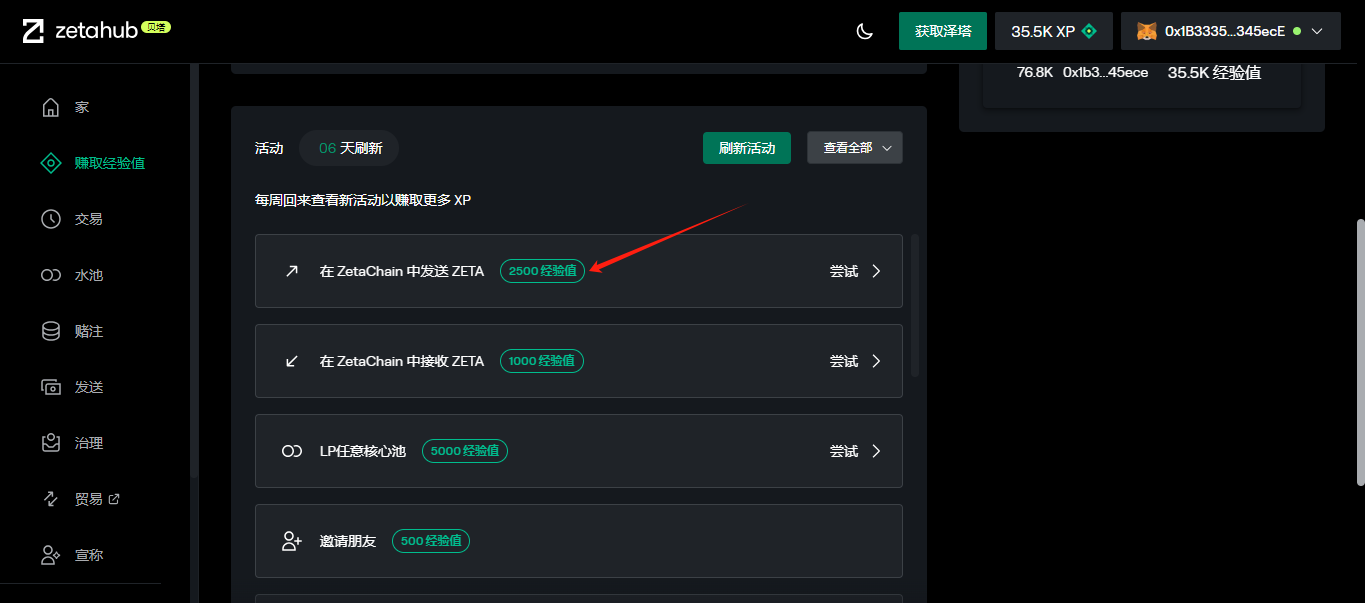The width and height of the screenshot is (1365, 603).
Task: Open the 水池 pool icon
Action: click(x=51, y=275)
